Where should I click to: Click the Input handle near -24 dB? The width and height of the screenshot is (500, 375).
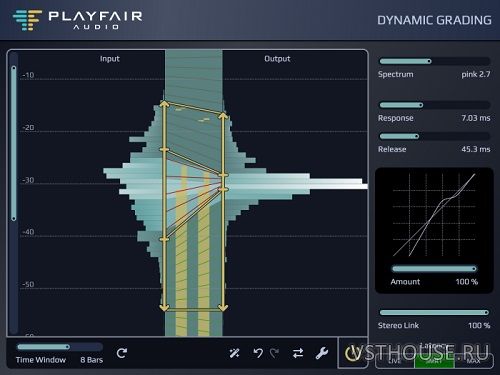pos(164,150)
